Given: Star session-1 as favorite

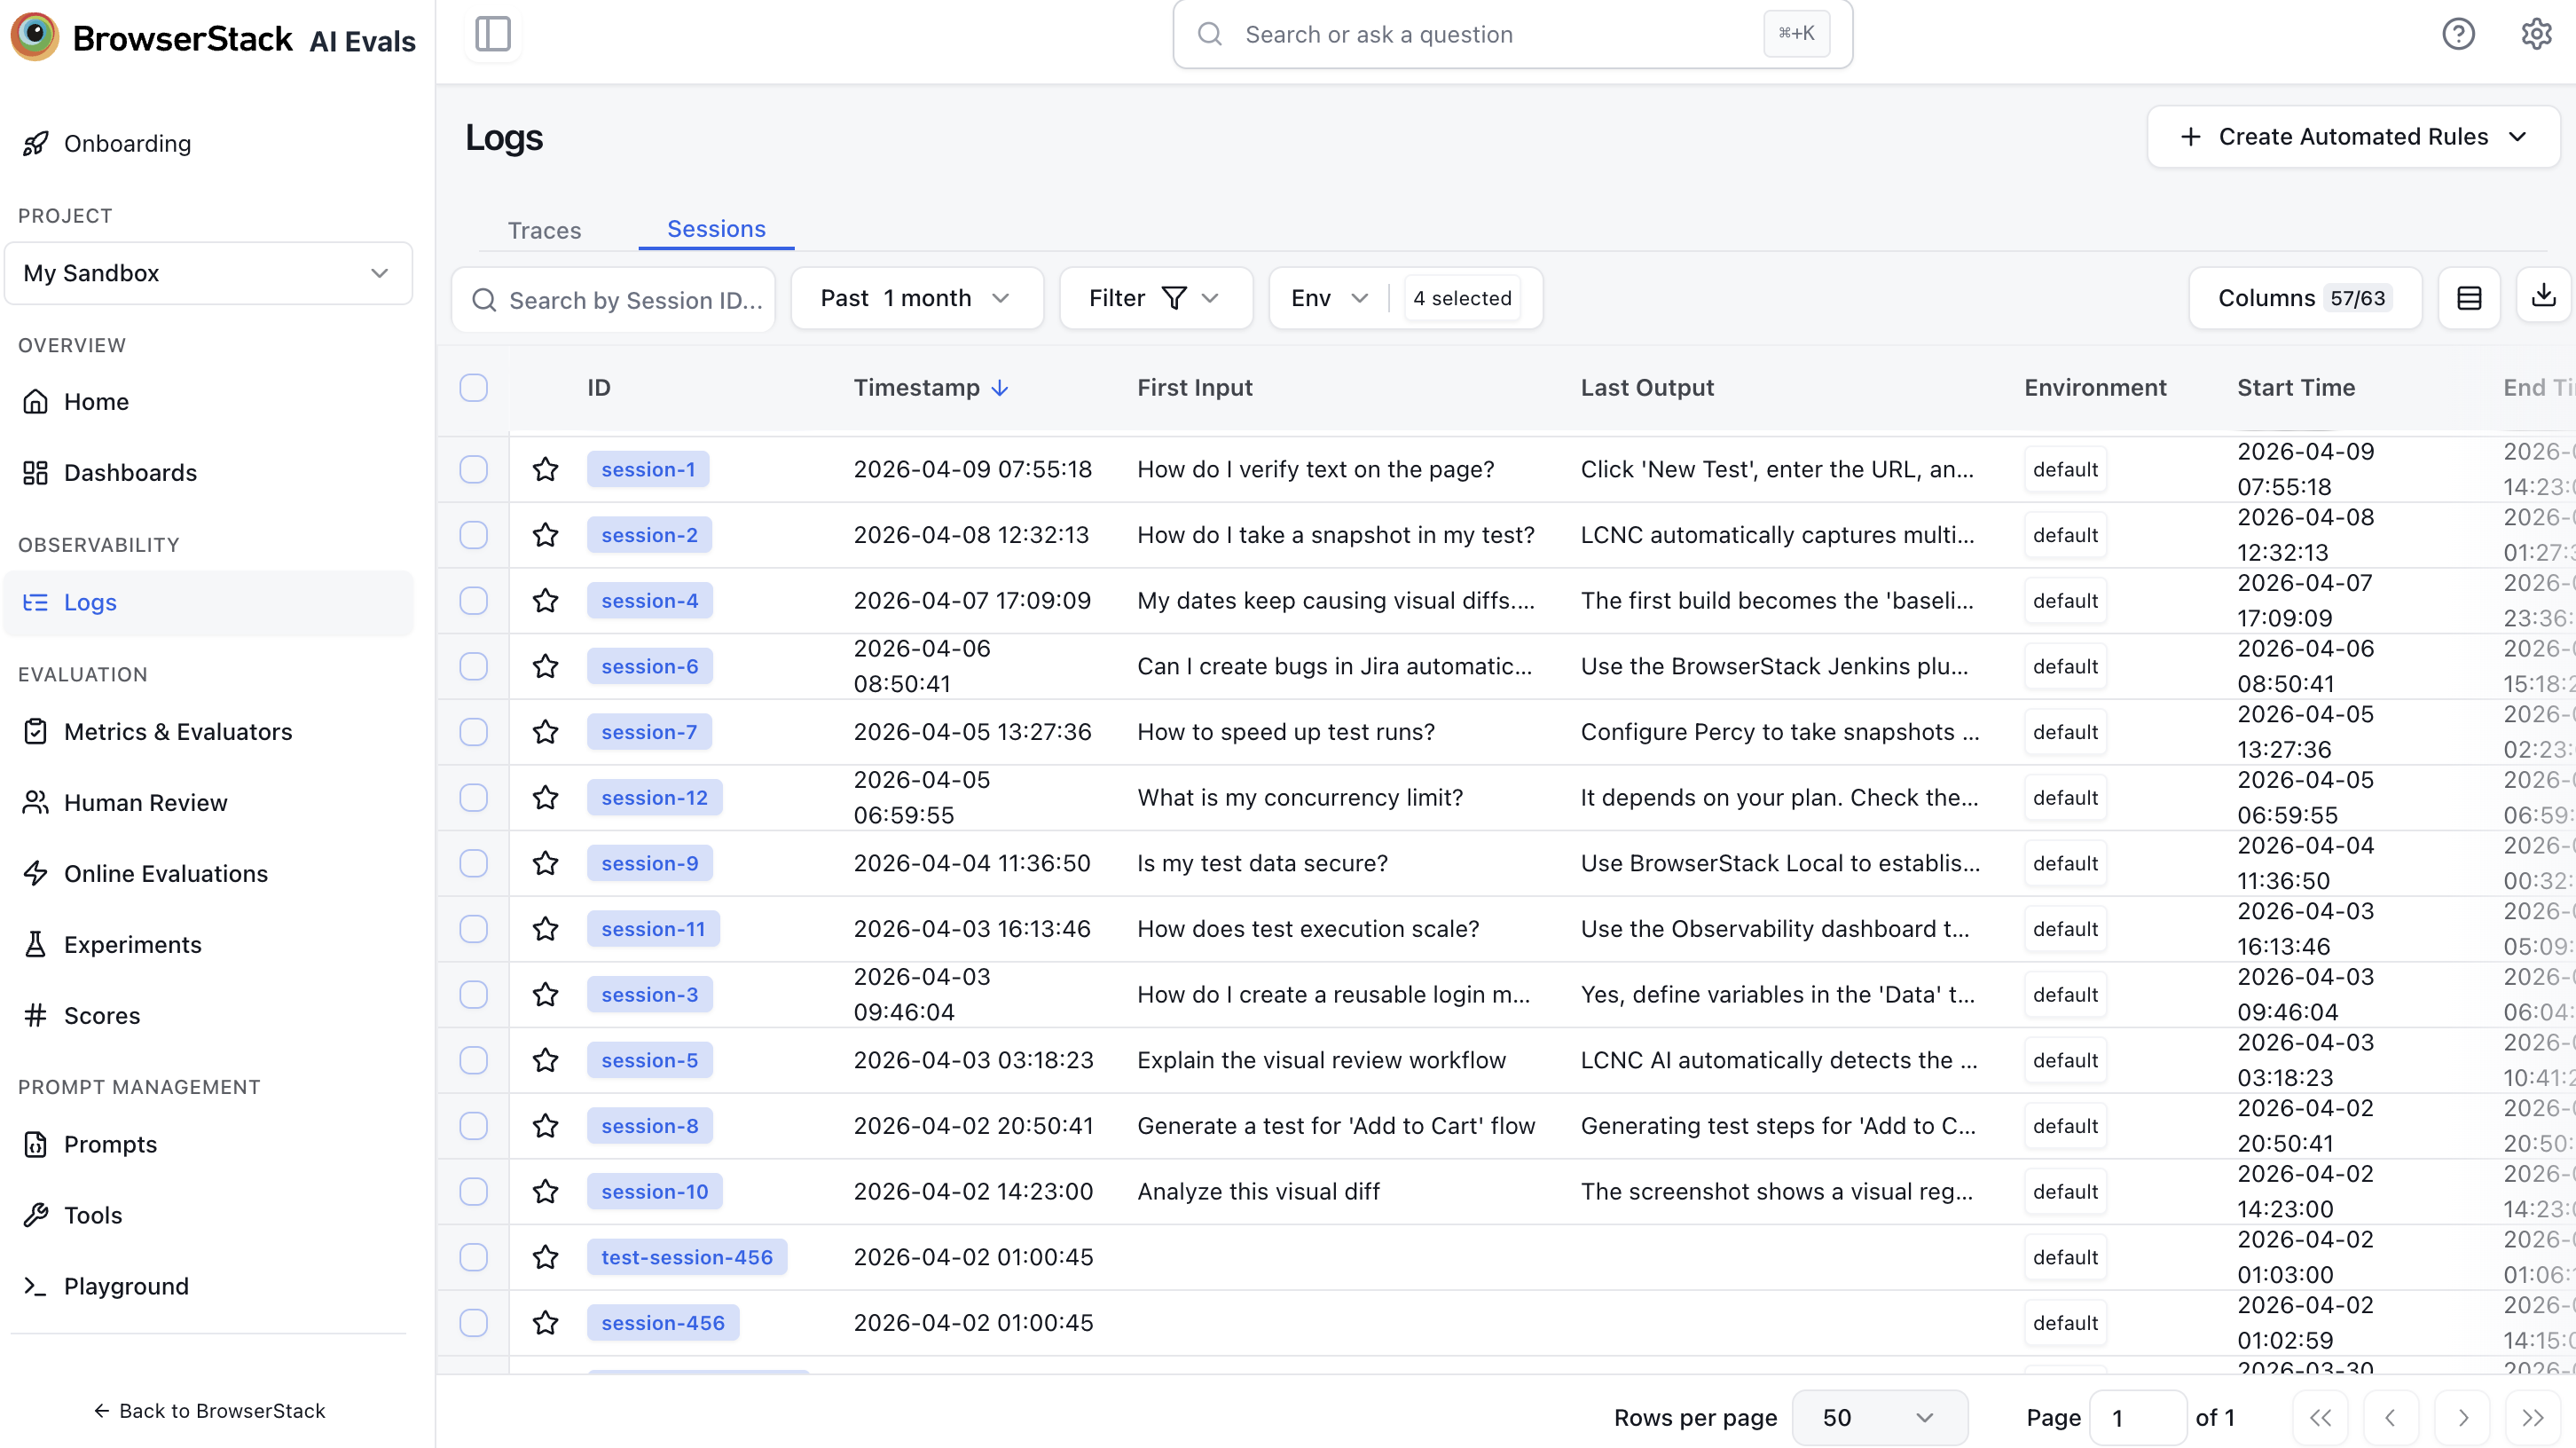Looking at the screenshot, I should (545, 469).
